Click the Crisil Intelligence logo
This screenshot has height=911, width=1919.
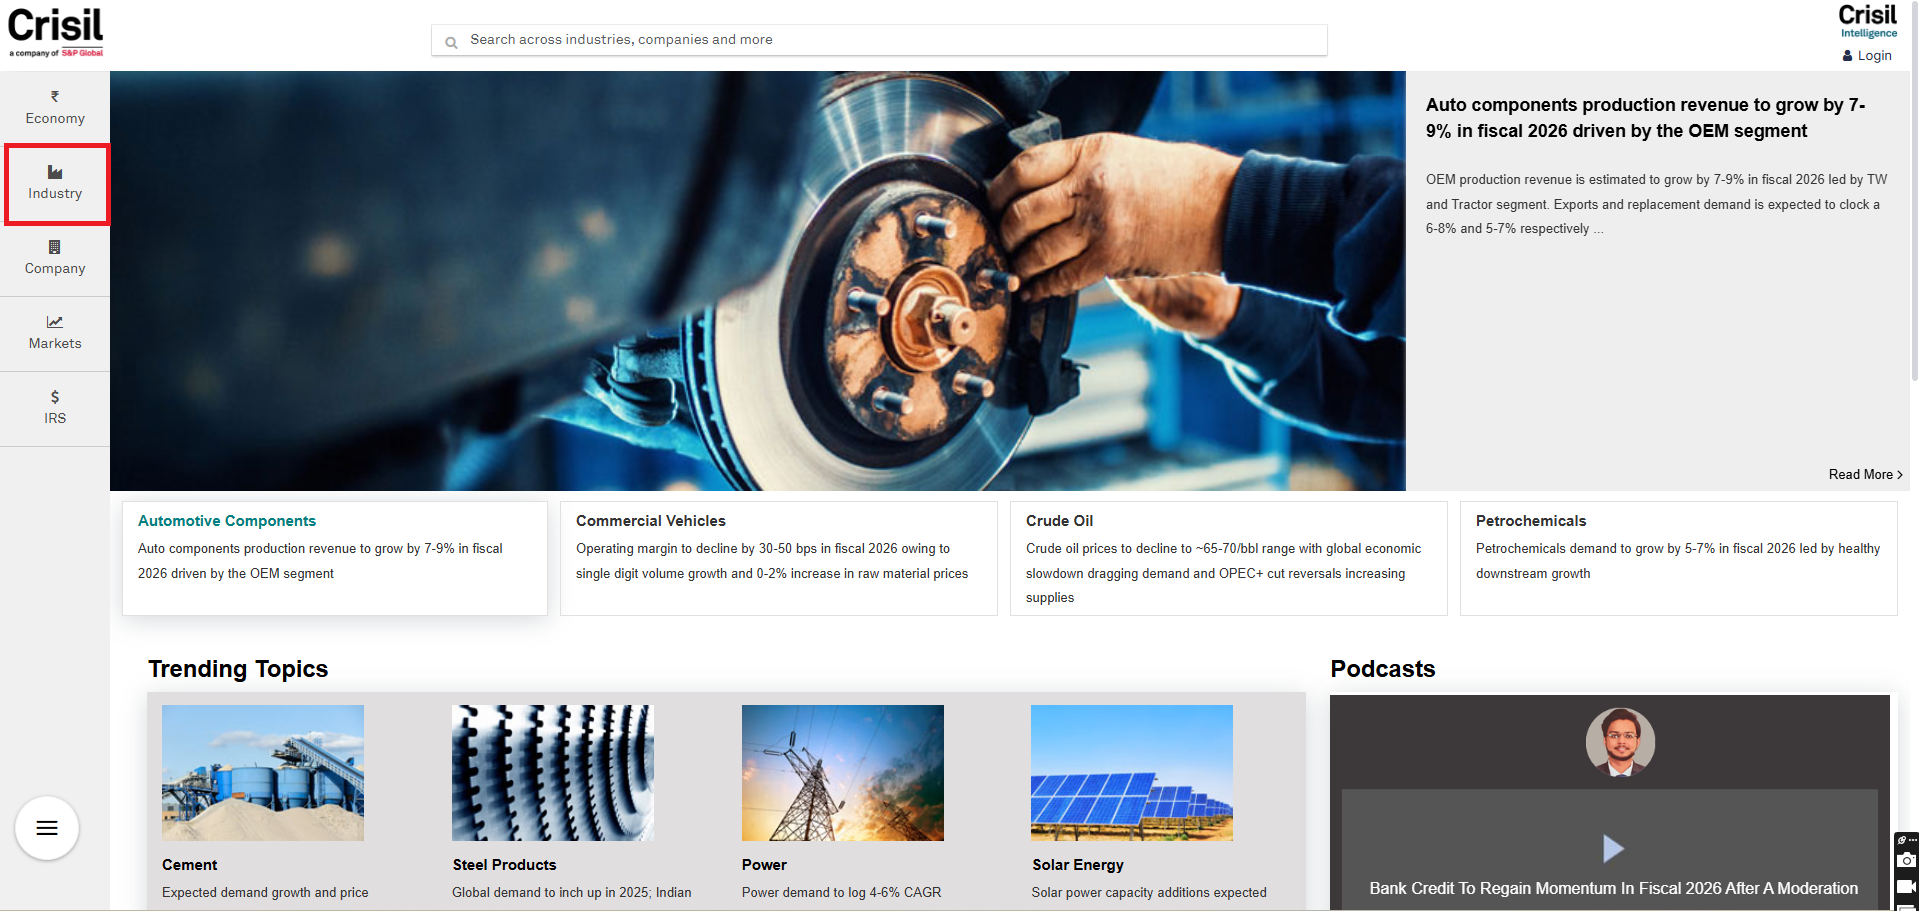(1867, 21)
